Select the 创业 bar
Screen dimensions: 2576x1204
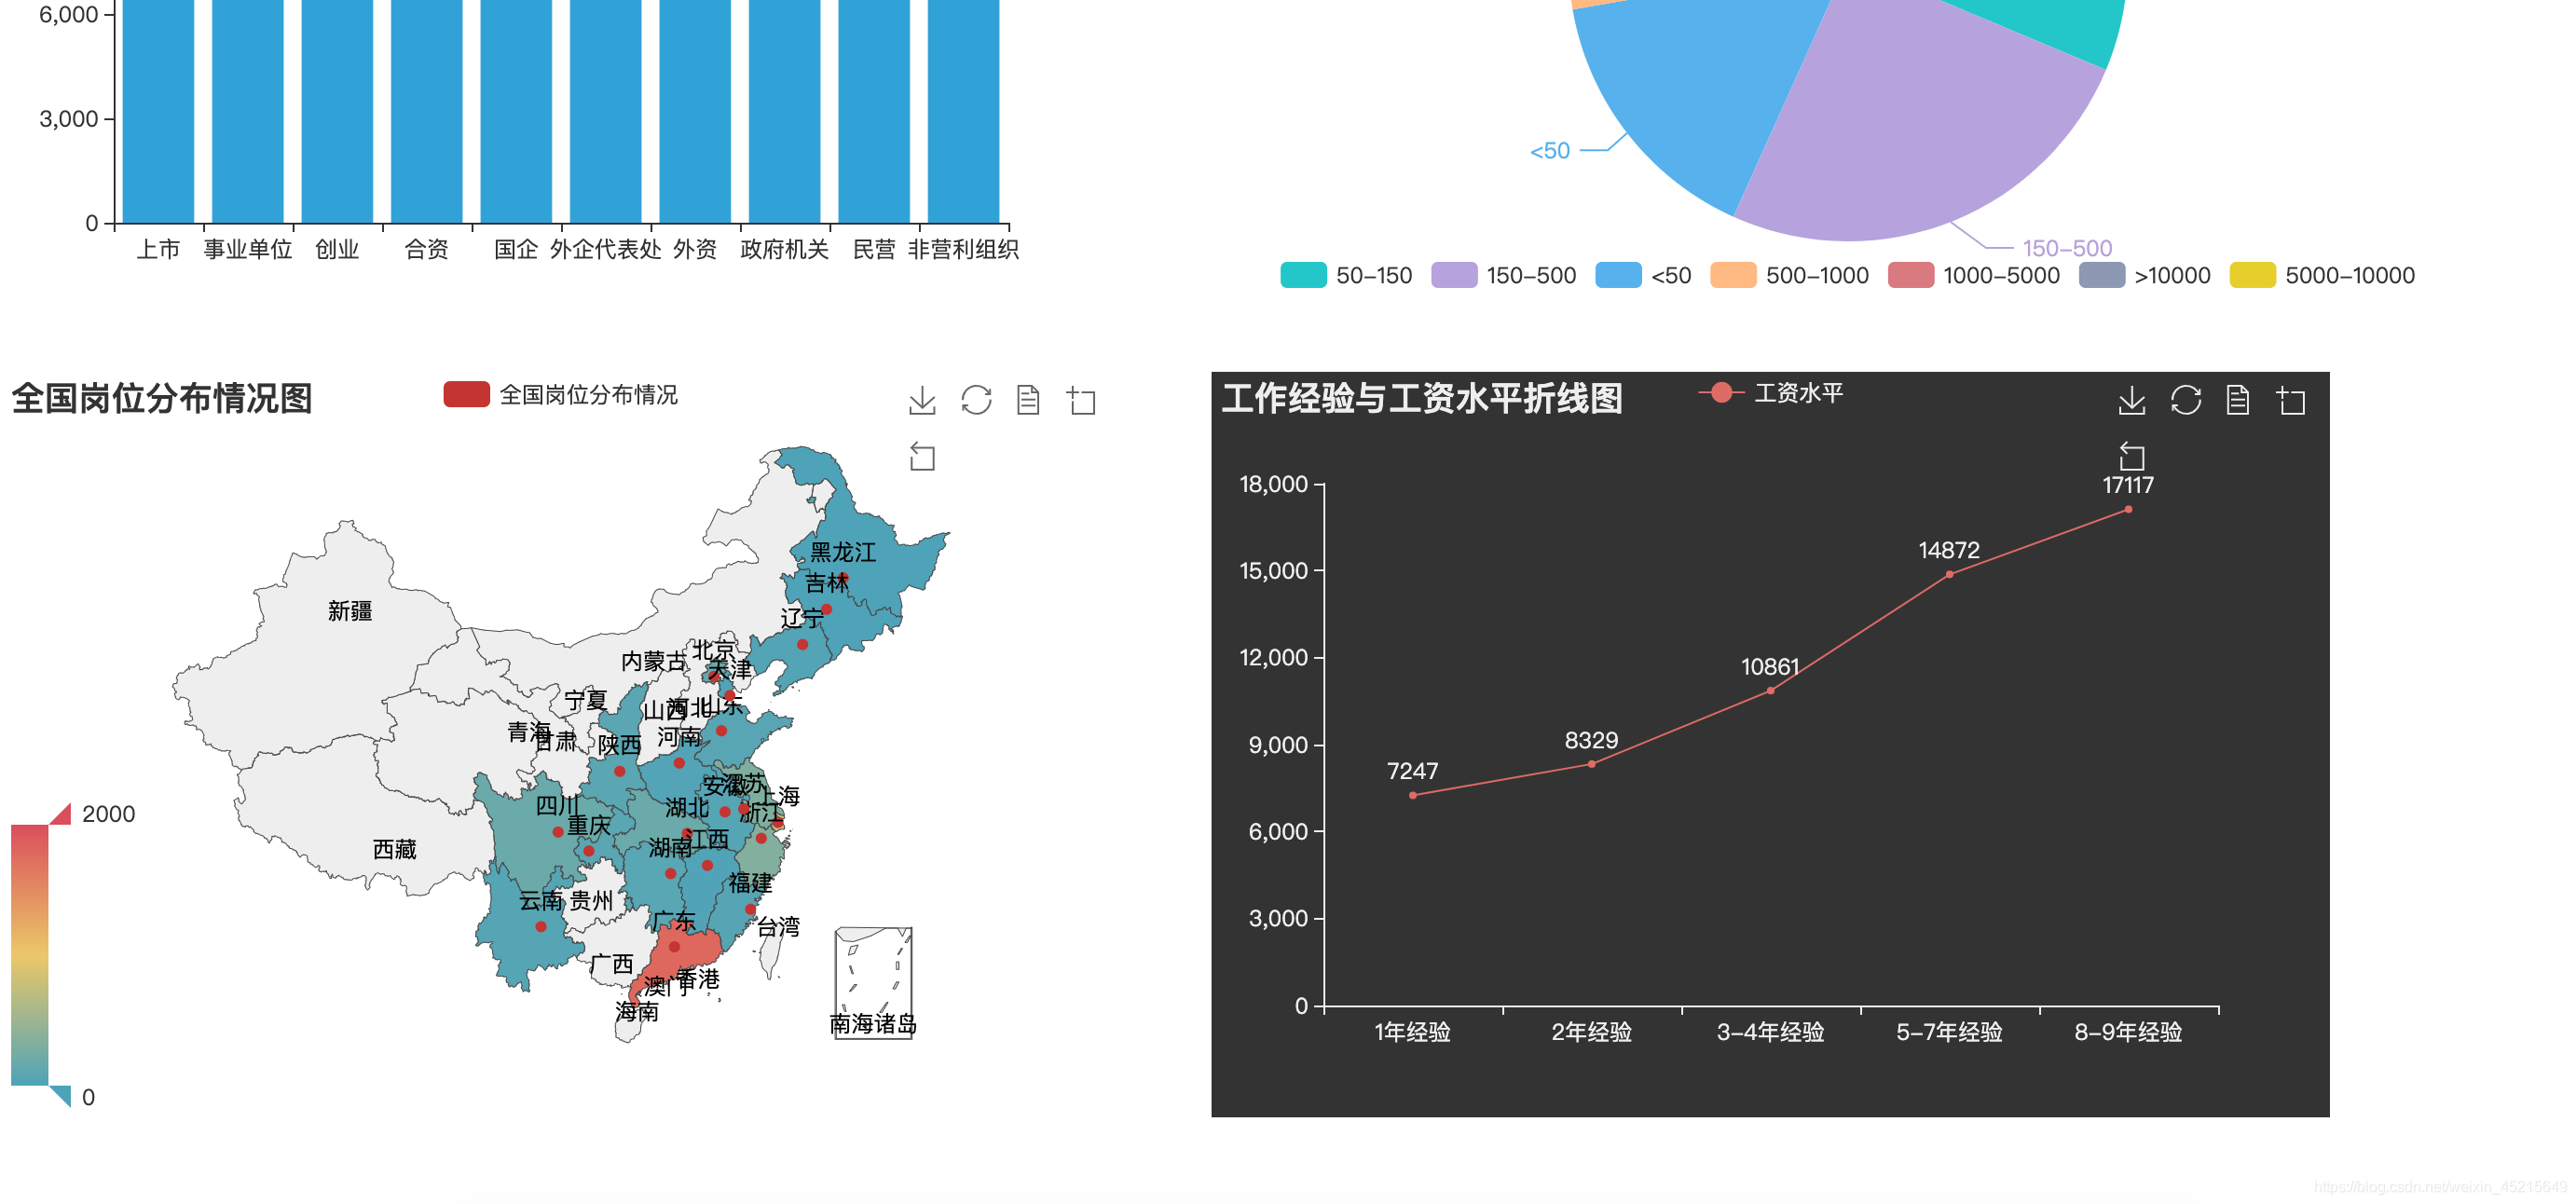[x=337, y=110]
